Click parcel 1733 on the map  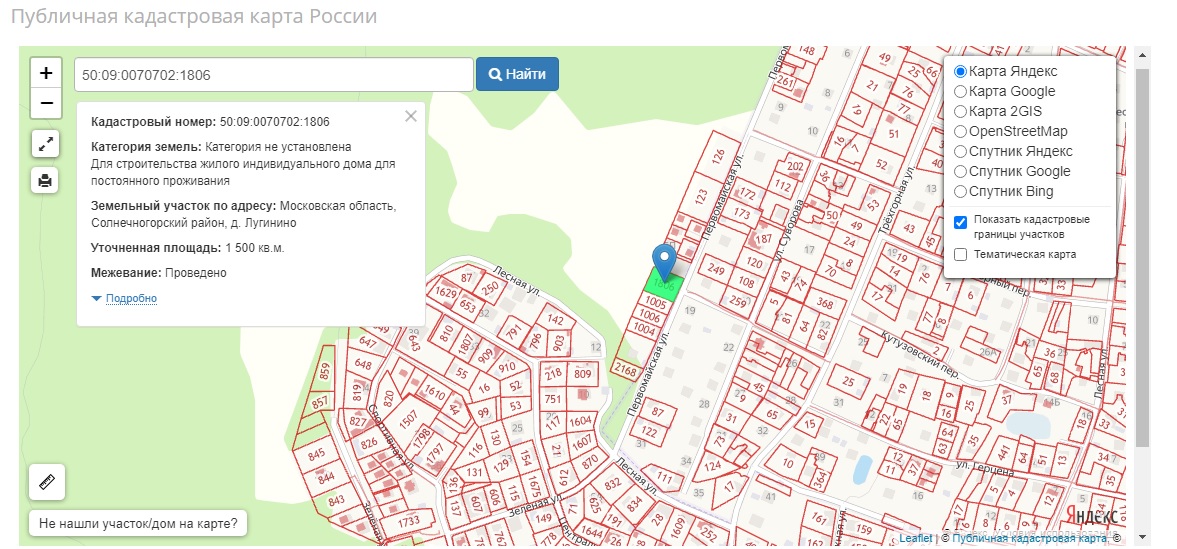[x=408, y=521]
